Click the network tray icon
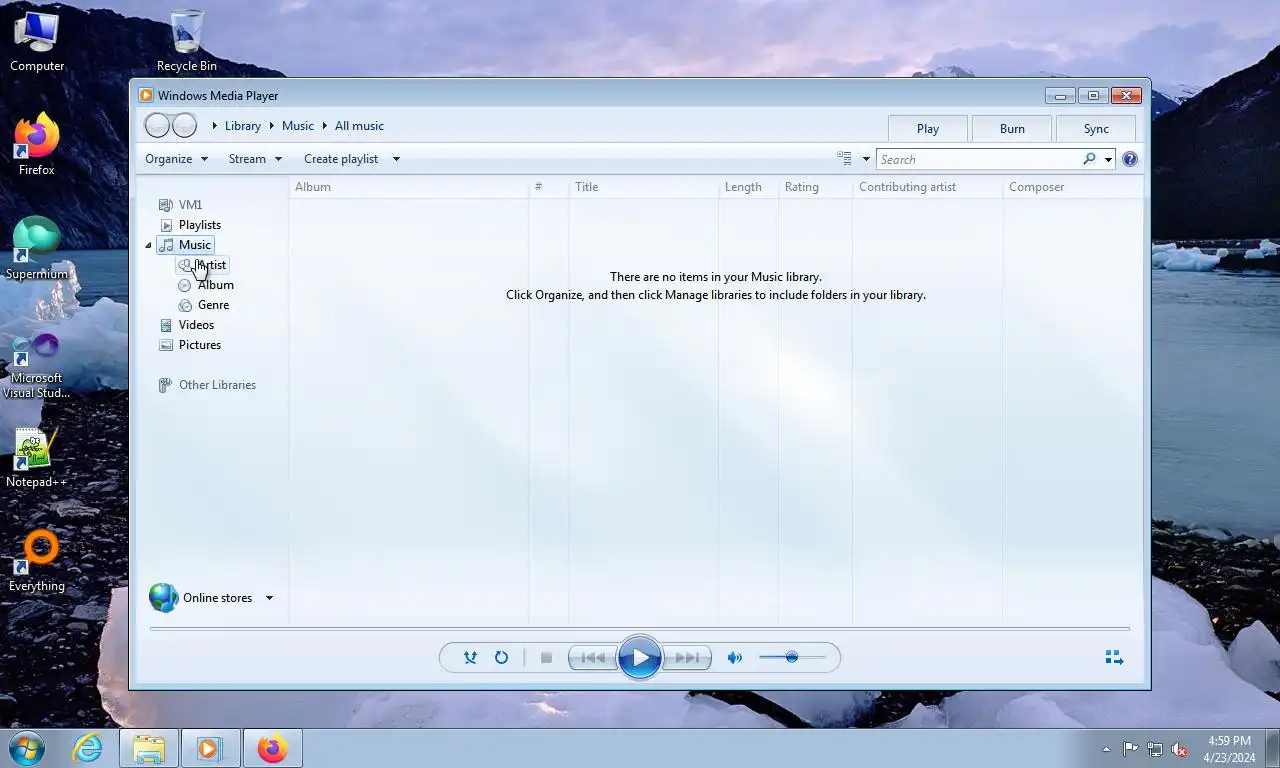The height and width of the screenshot is (768, 1280). pyautogui.click(x=1155, y=749)
